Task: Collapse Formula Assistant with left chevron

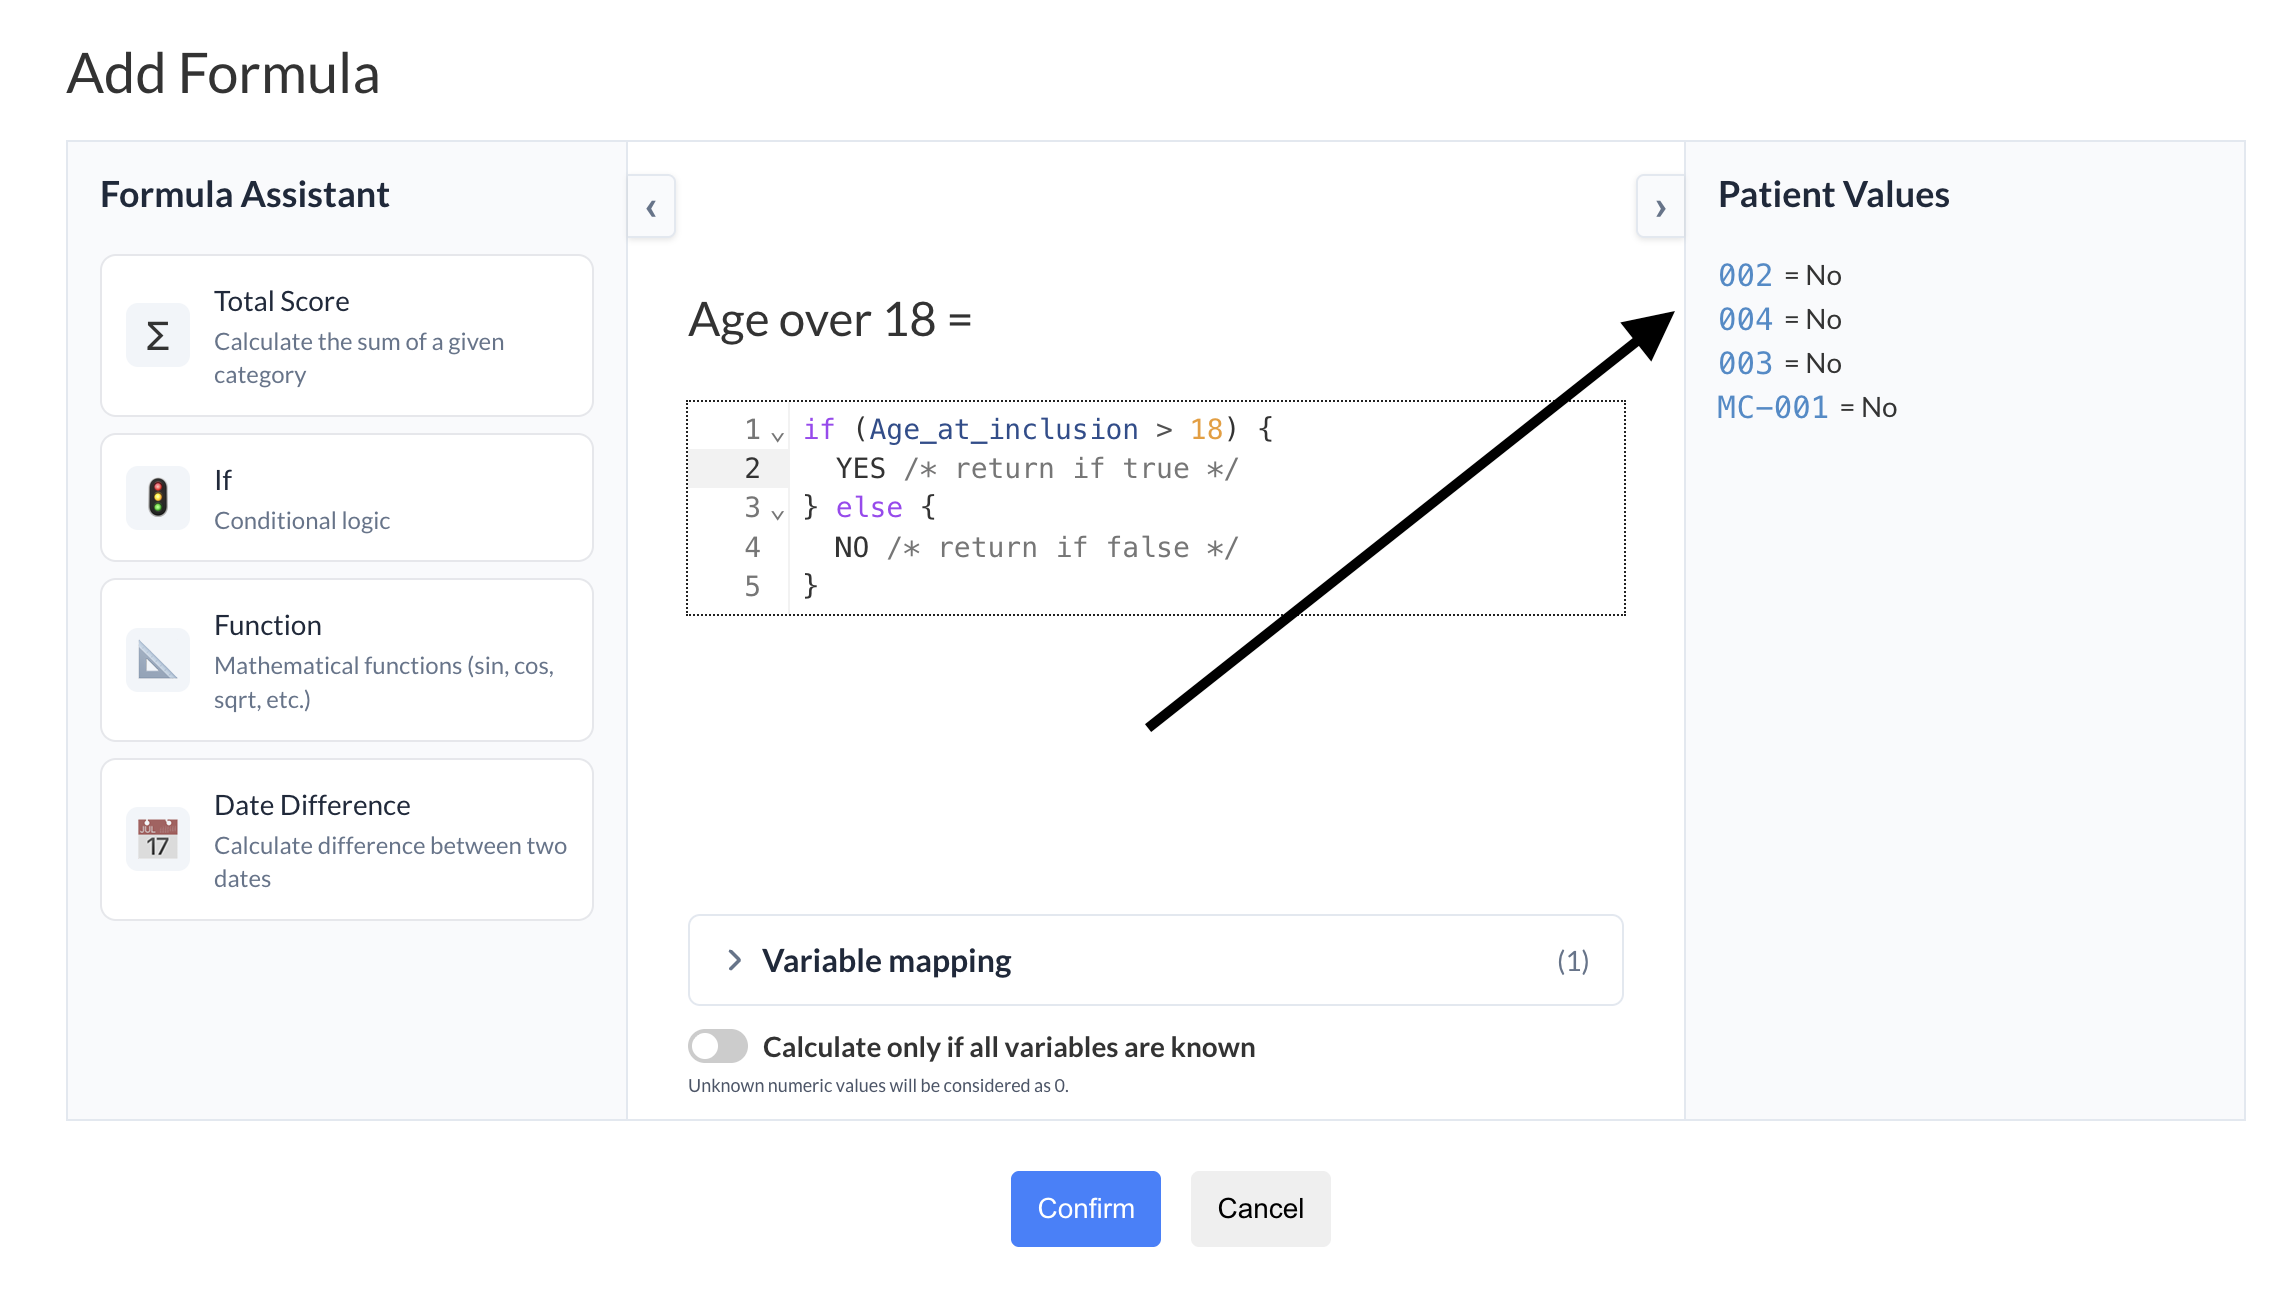Action: tap(651, 208)
